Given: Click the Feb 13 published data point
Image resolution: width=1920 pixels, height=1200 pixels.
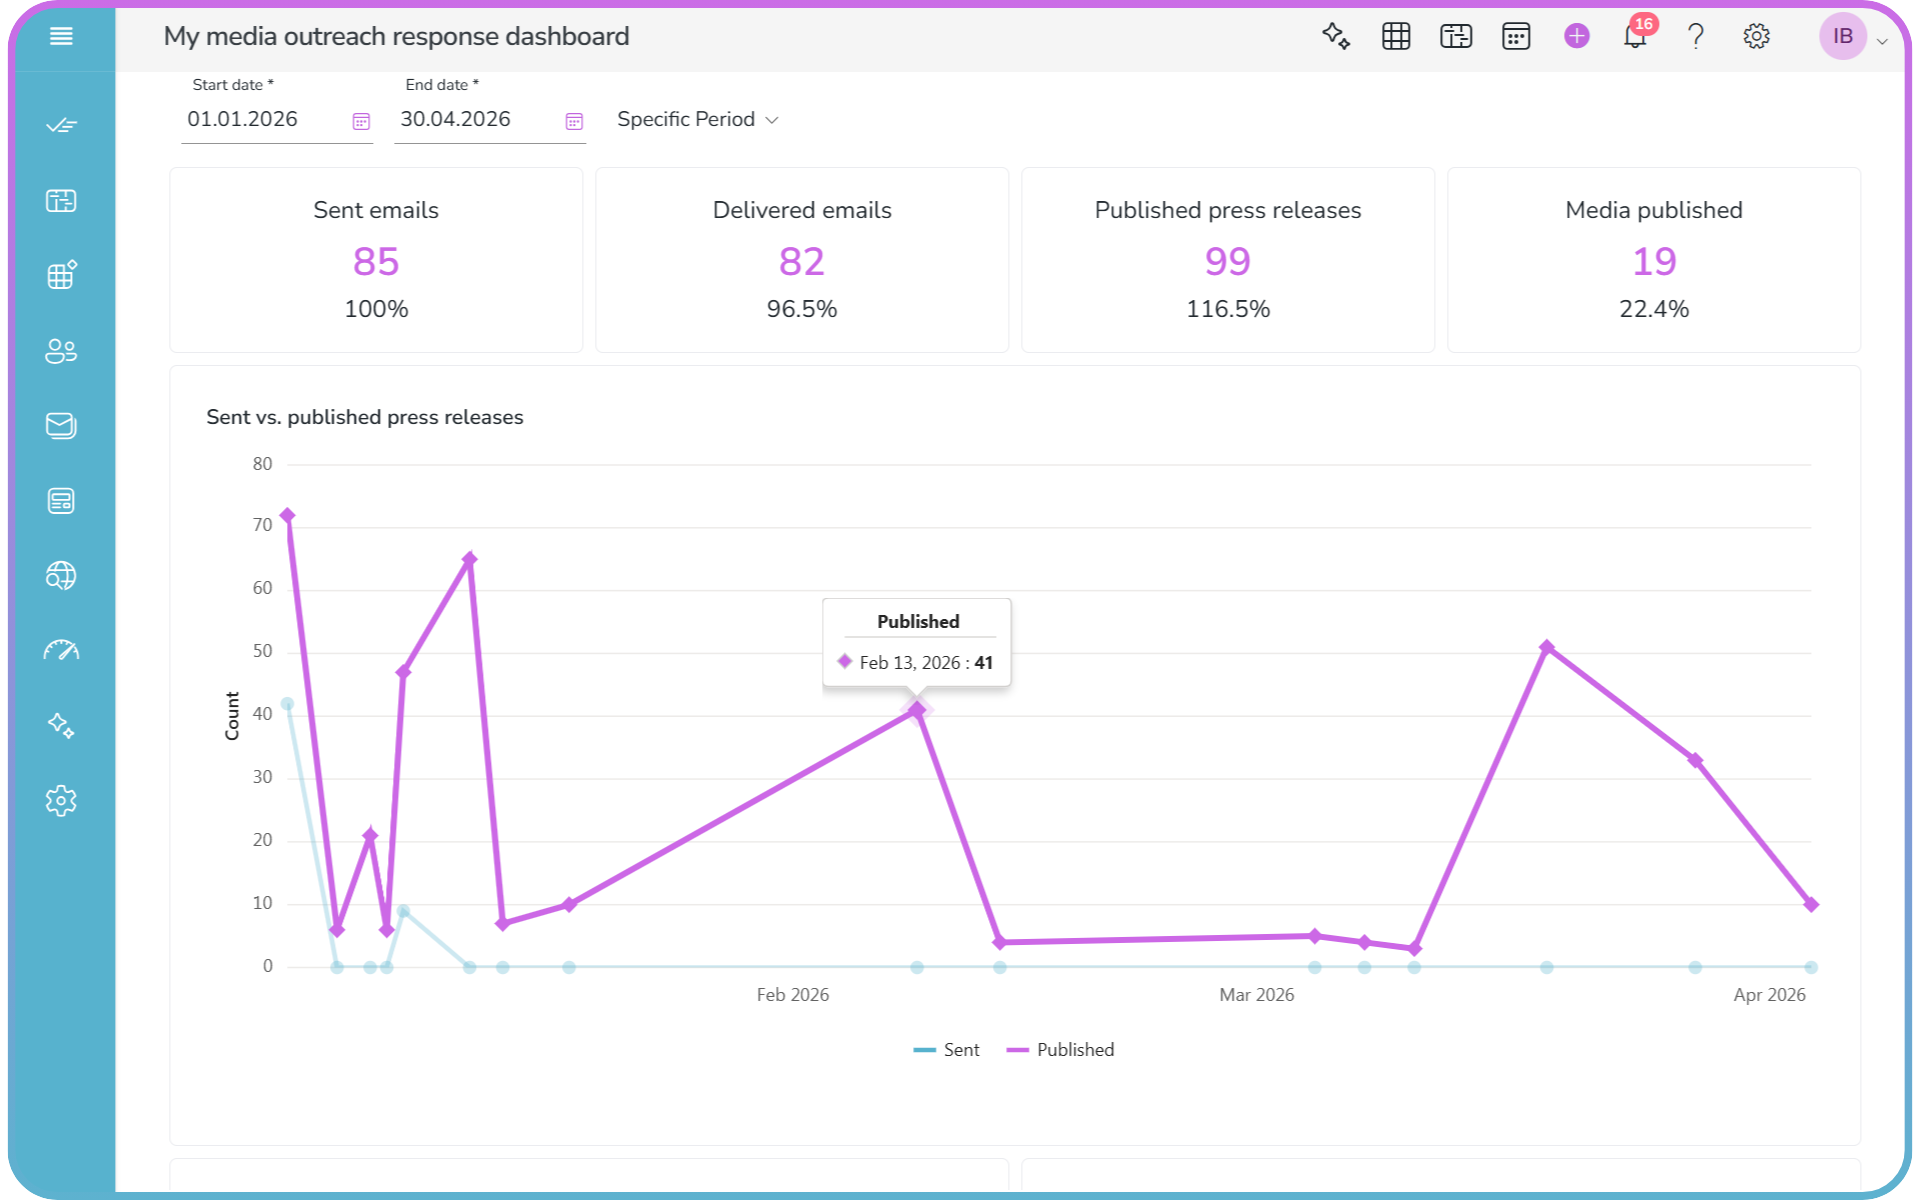Looking at the screenshot, I should [917, 709].
